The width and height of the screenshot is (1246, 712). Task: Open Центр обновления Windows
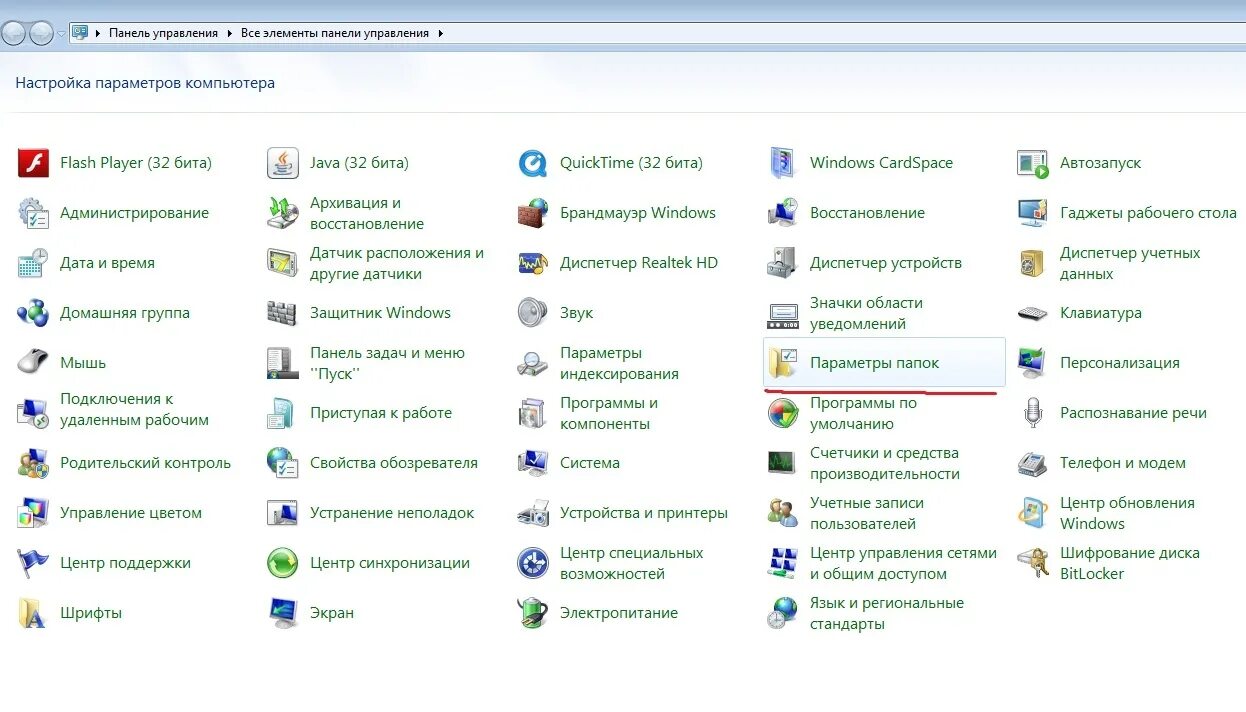[1129, 512]
